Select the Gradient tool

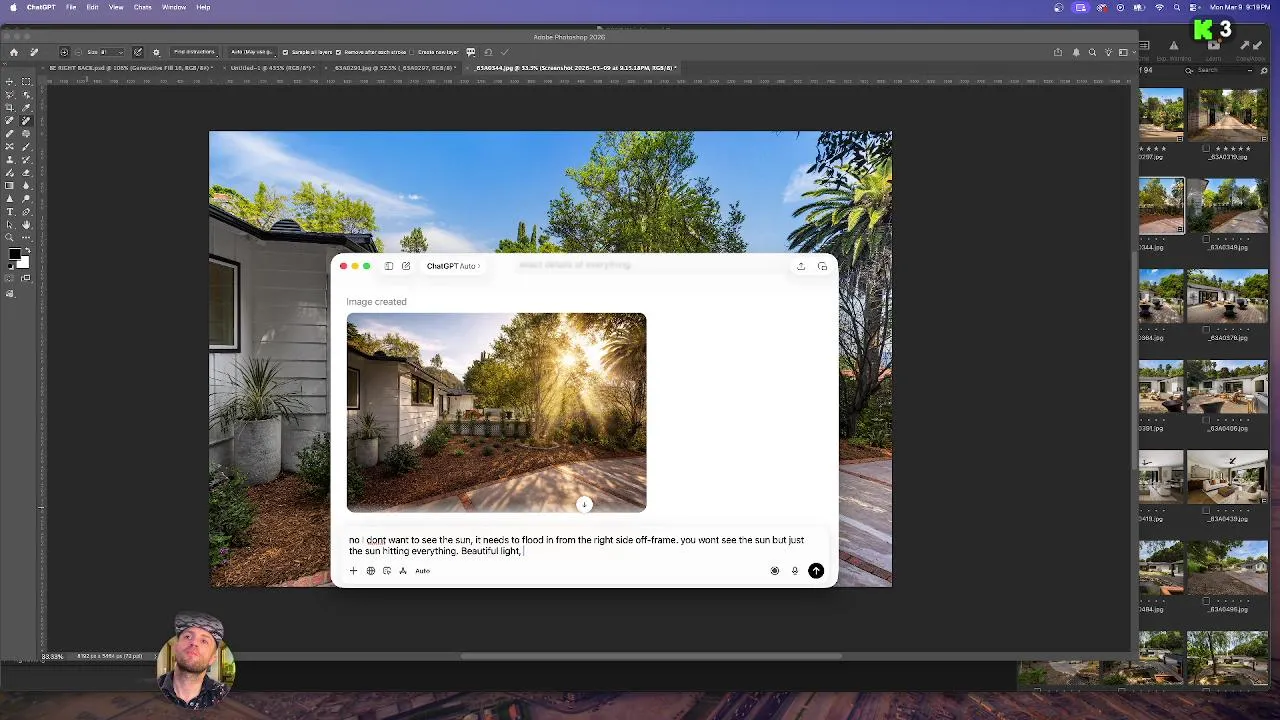(x=10, y=185)
